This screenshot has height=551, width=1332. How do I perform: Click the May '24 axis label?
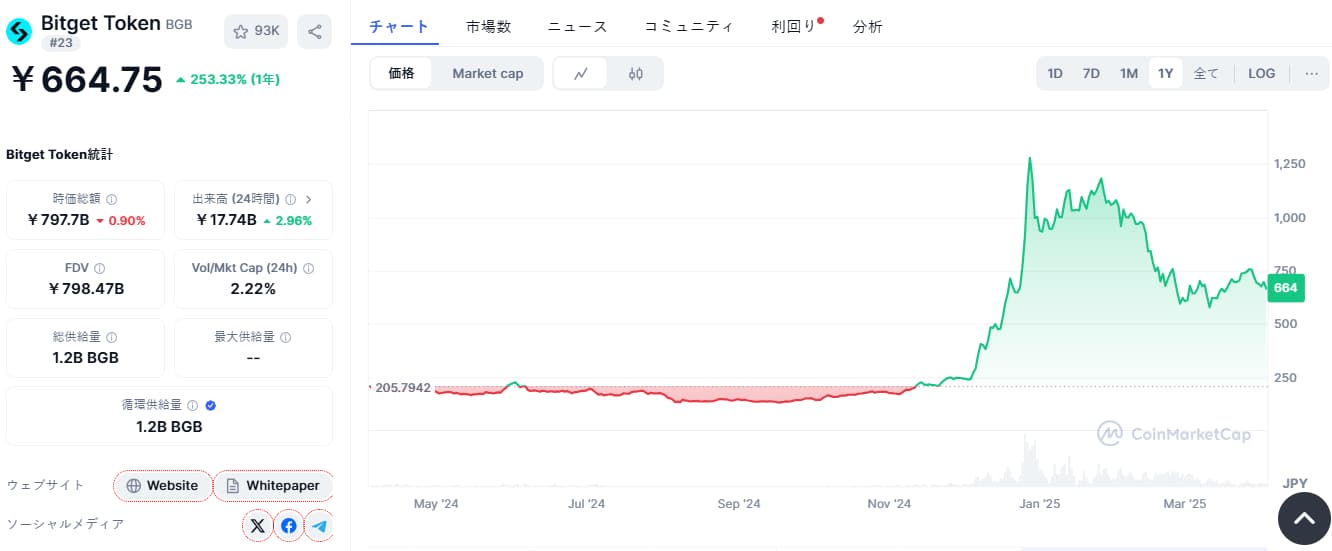click(436, 504)
